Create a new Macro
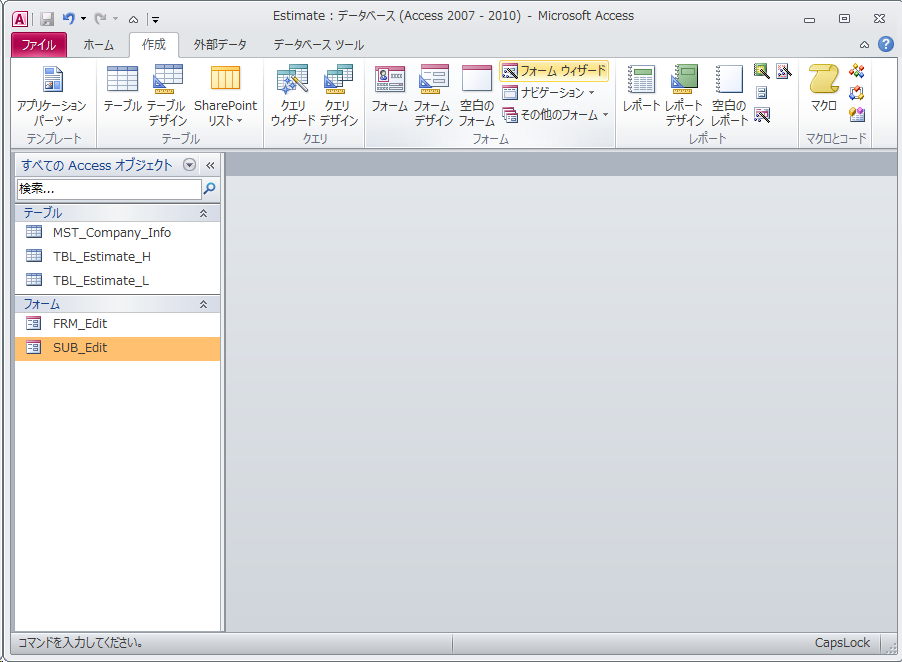The height and width of the screenshot is (662, 902). pyautogui.click(x=824, y=88)
